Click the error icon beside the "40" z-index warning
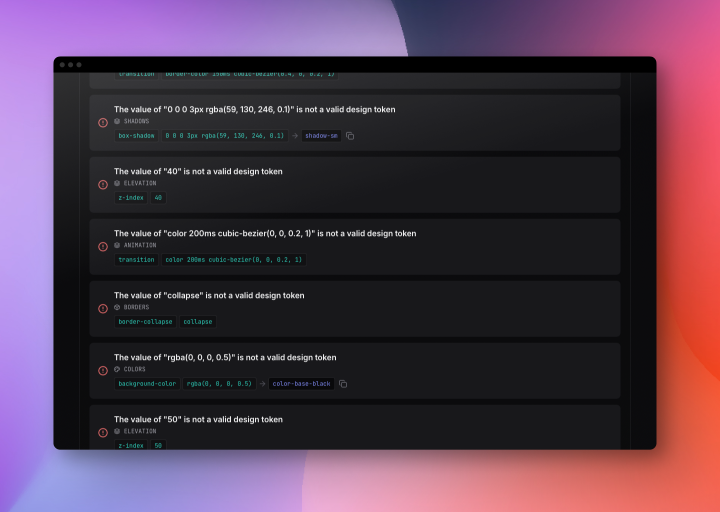 [x=103, y=185]
